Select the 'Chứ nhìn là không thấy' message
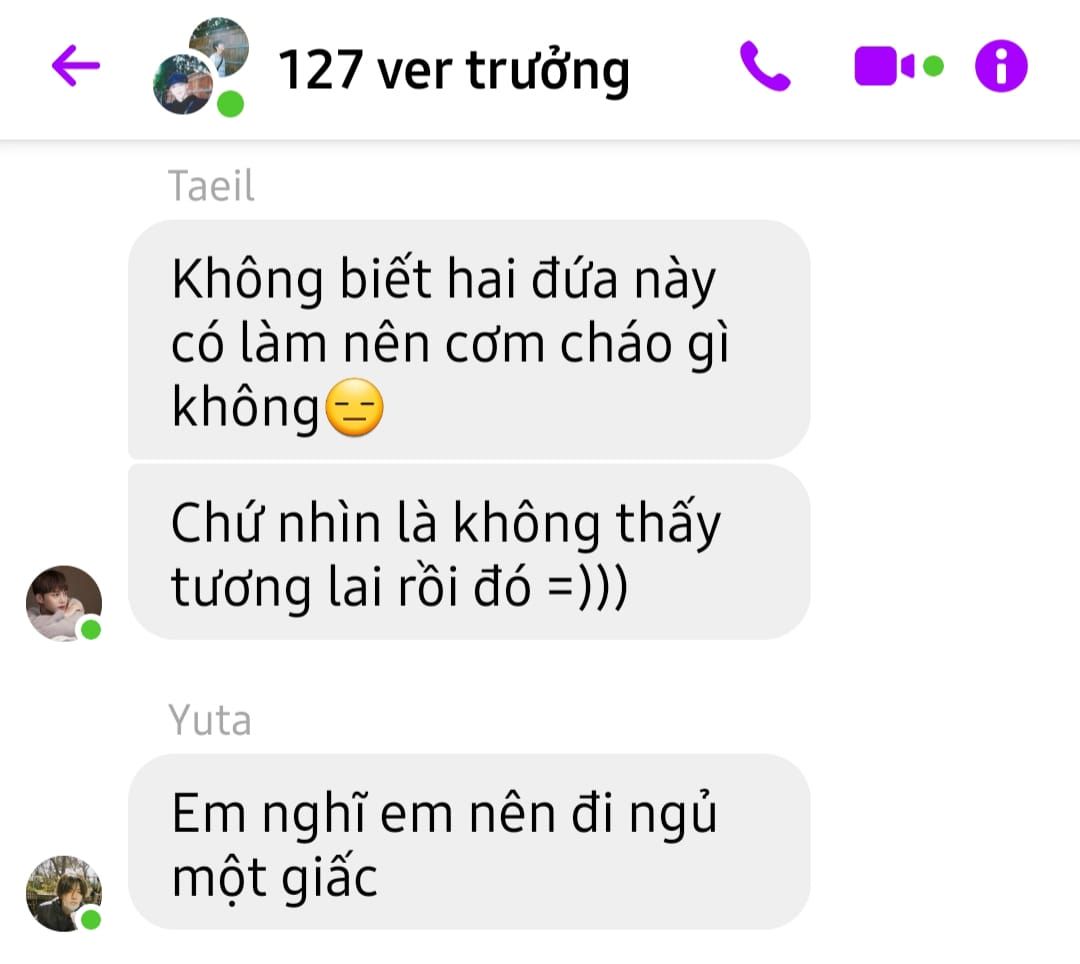 (468, 552)
